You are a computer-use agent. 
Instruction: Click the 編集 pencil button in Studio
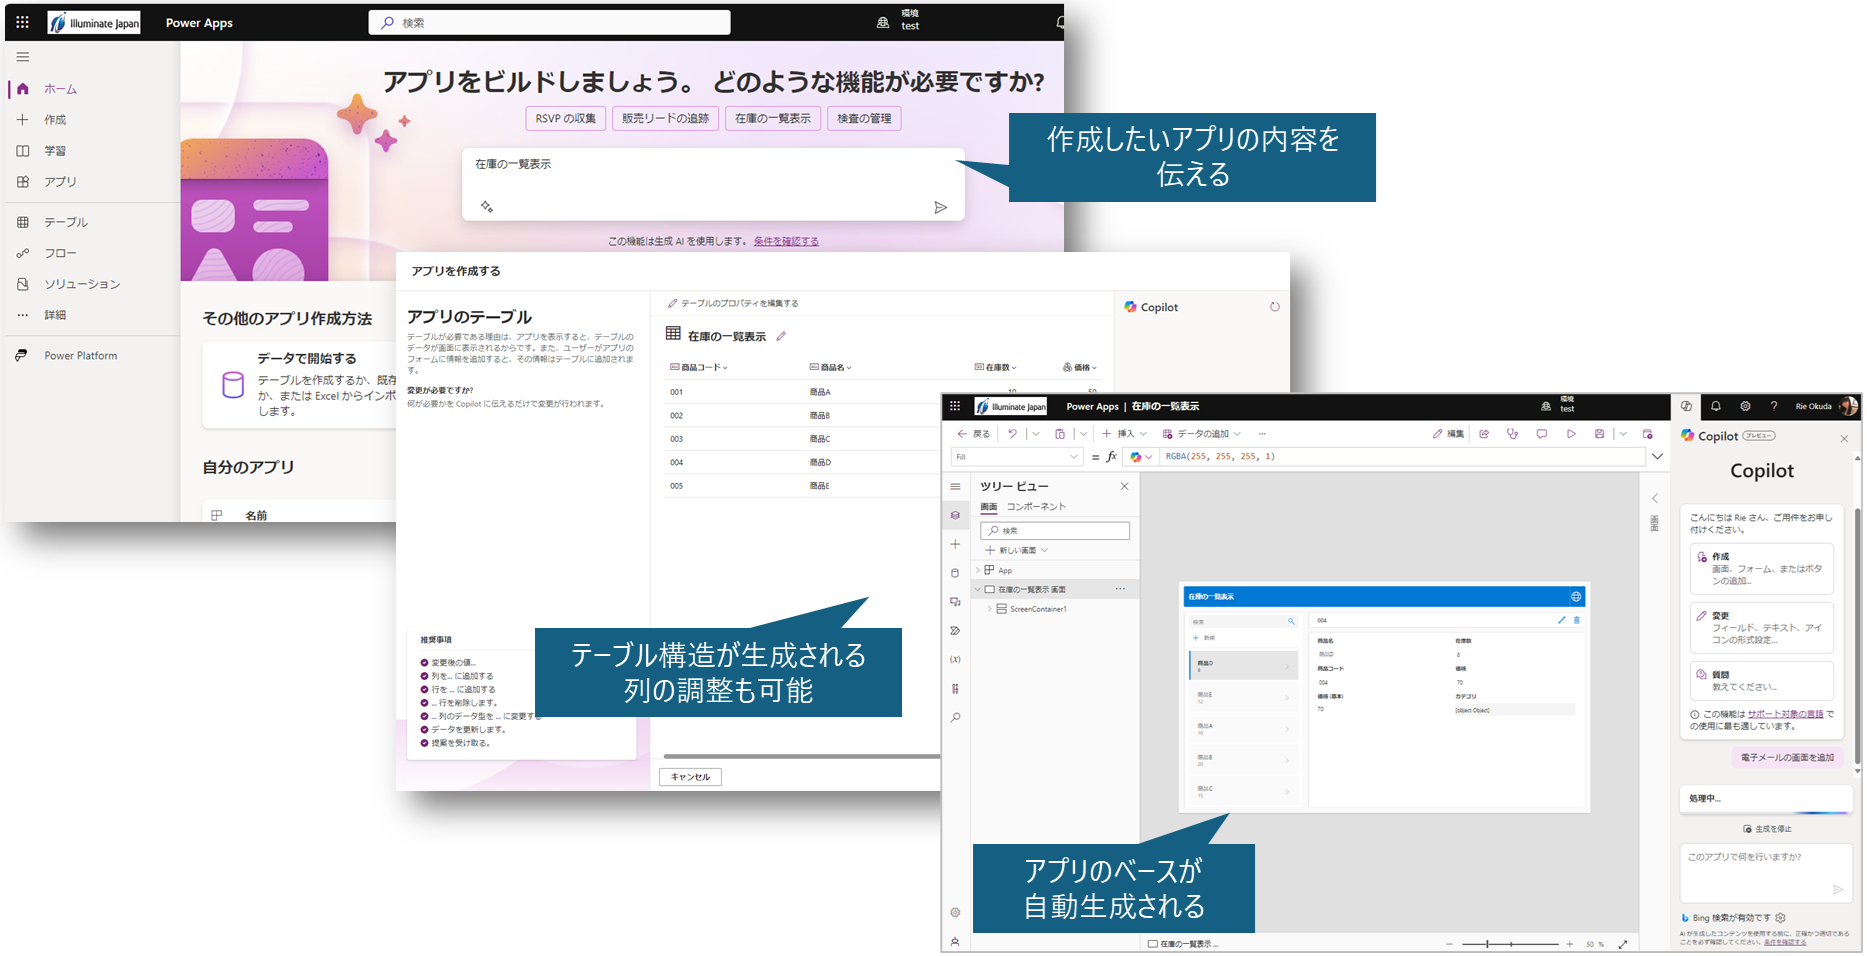coord(1448,434)
